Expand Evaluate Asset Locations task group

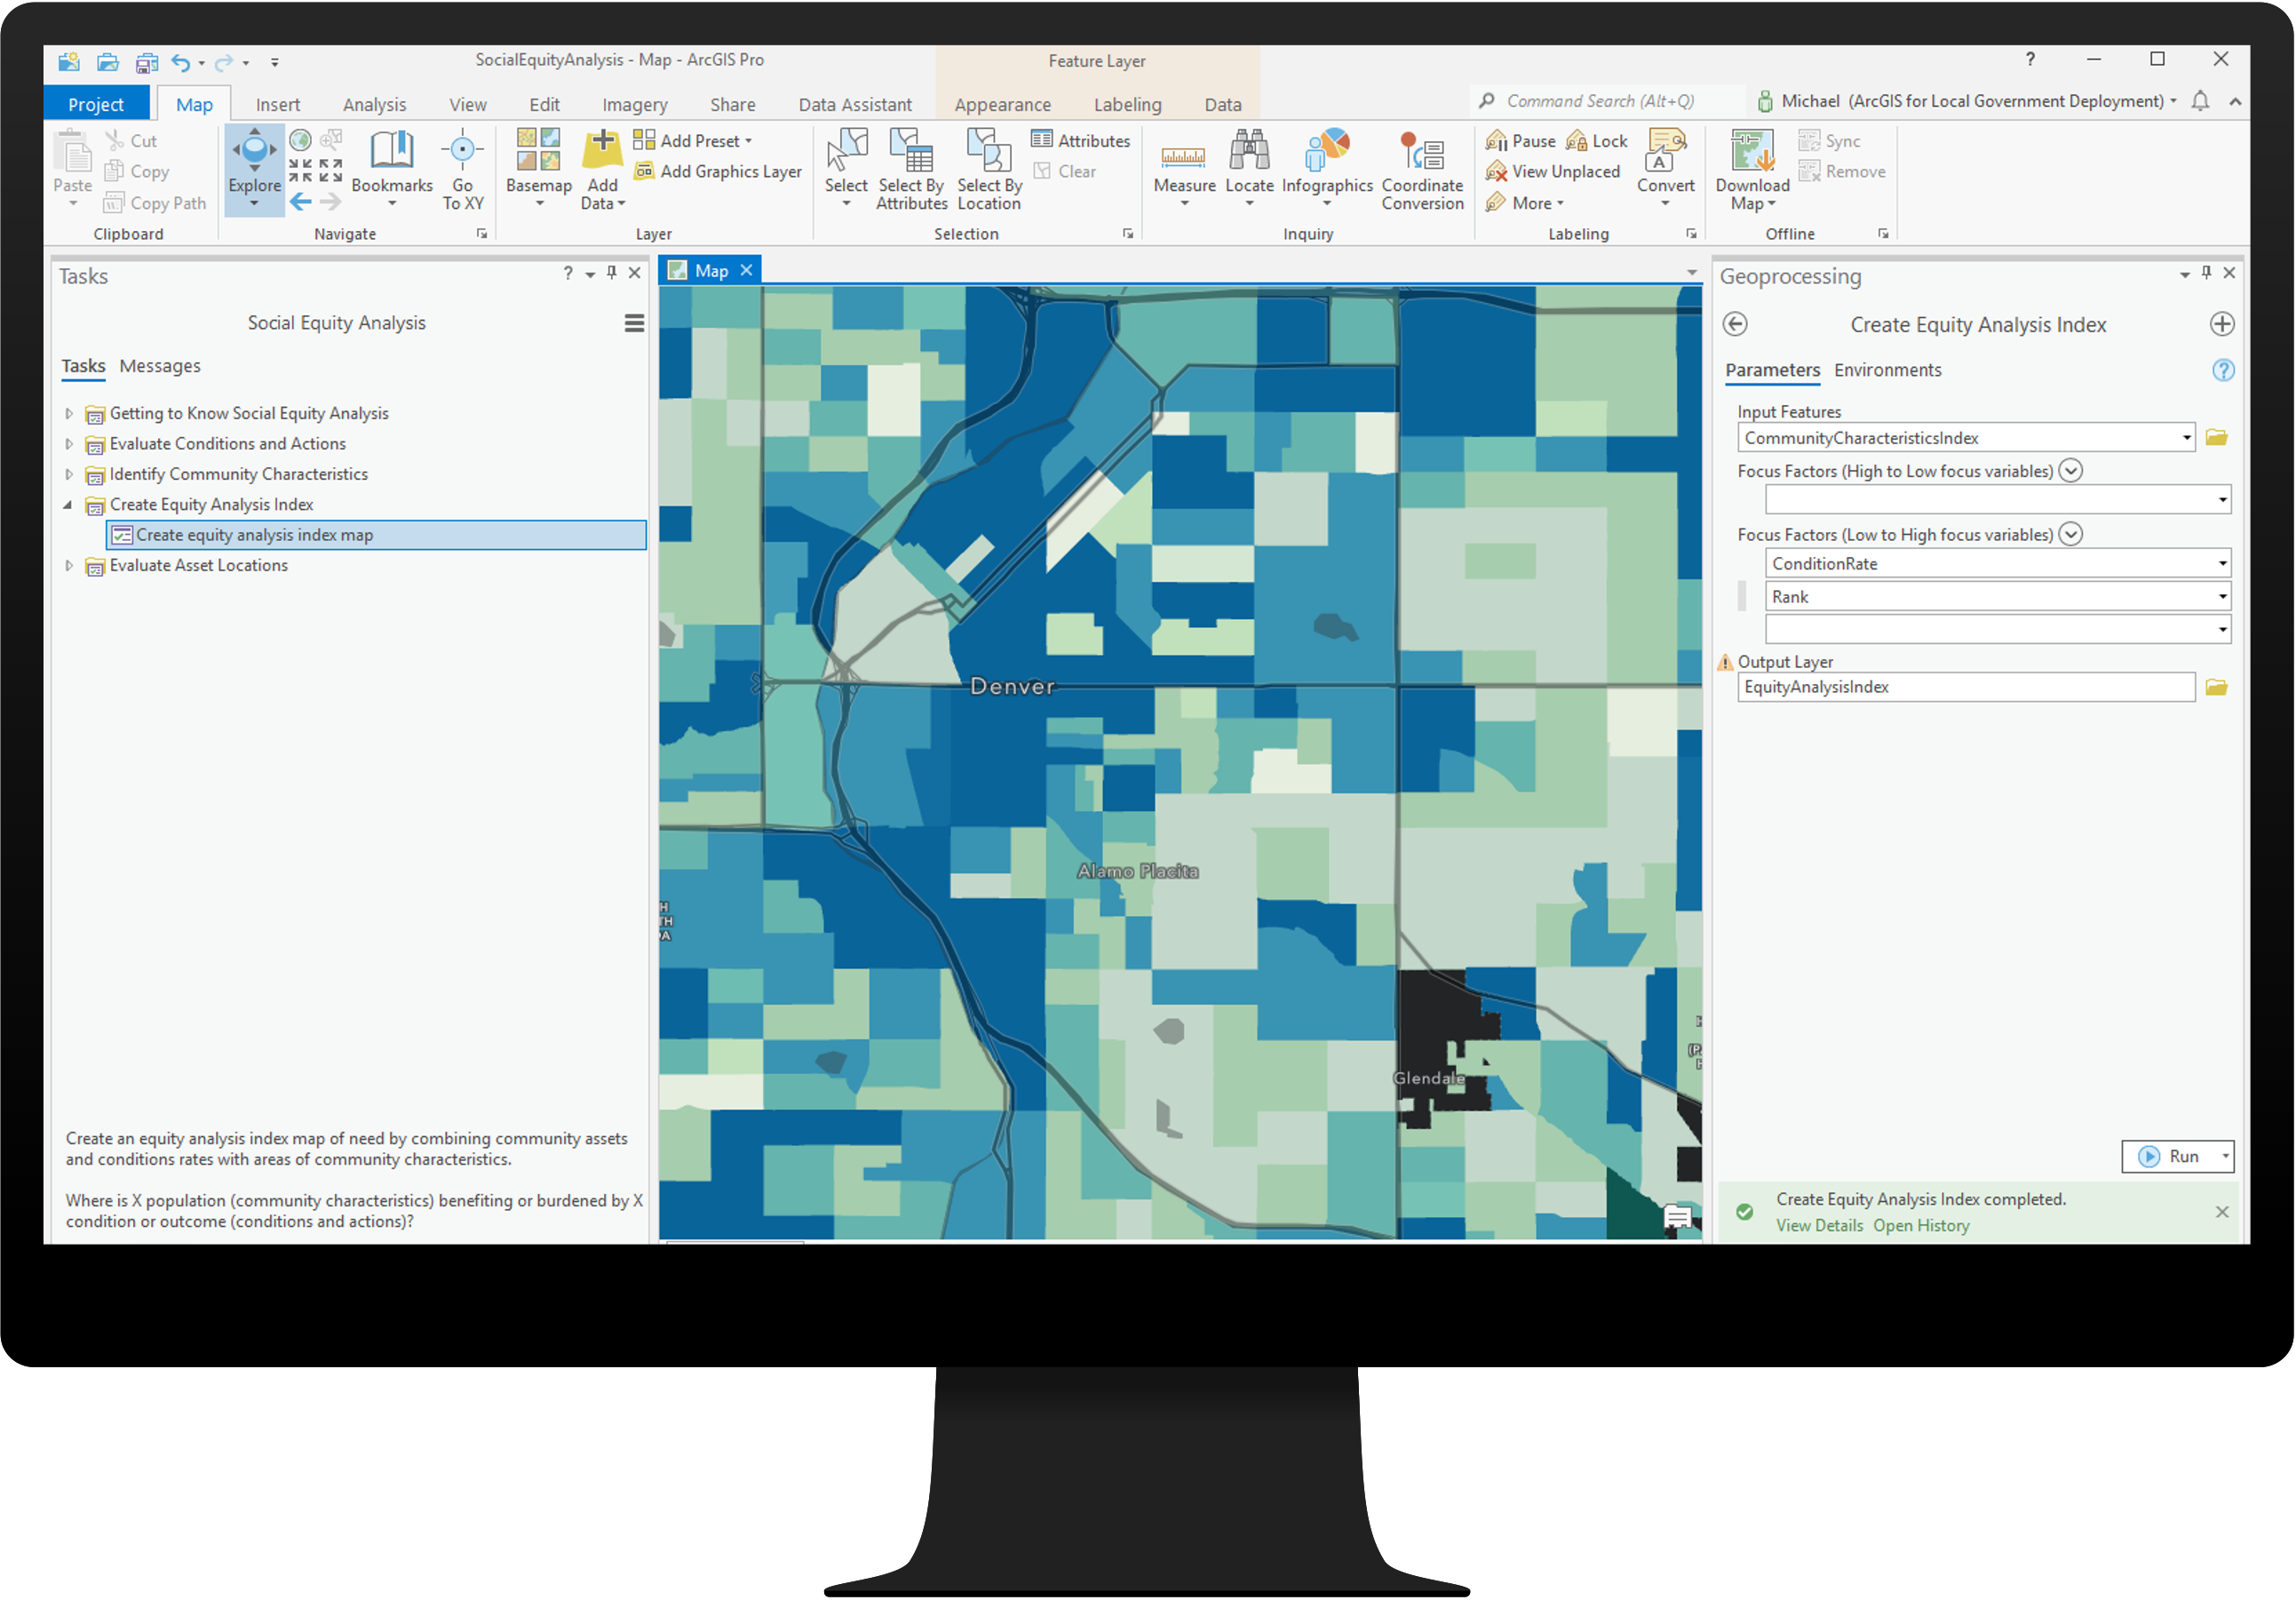(68, 566)
